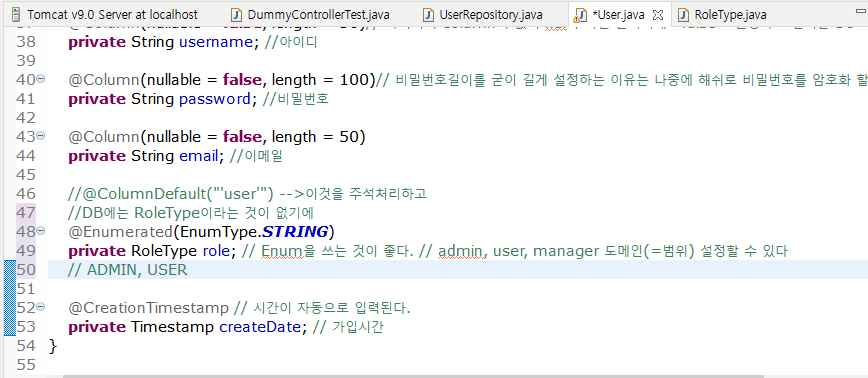Open the DummyControllerTest.java tab

[312, 14]
